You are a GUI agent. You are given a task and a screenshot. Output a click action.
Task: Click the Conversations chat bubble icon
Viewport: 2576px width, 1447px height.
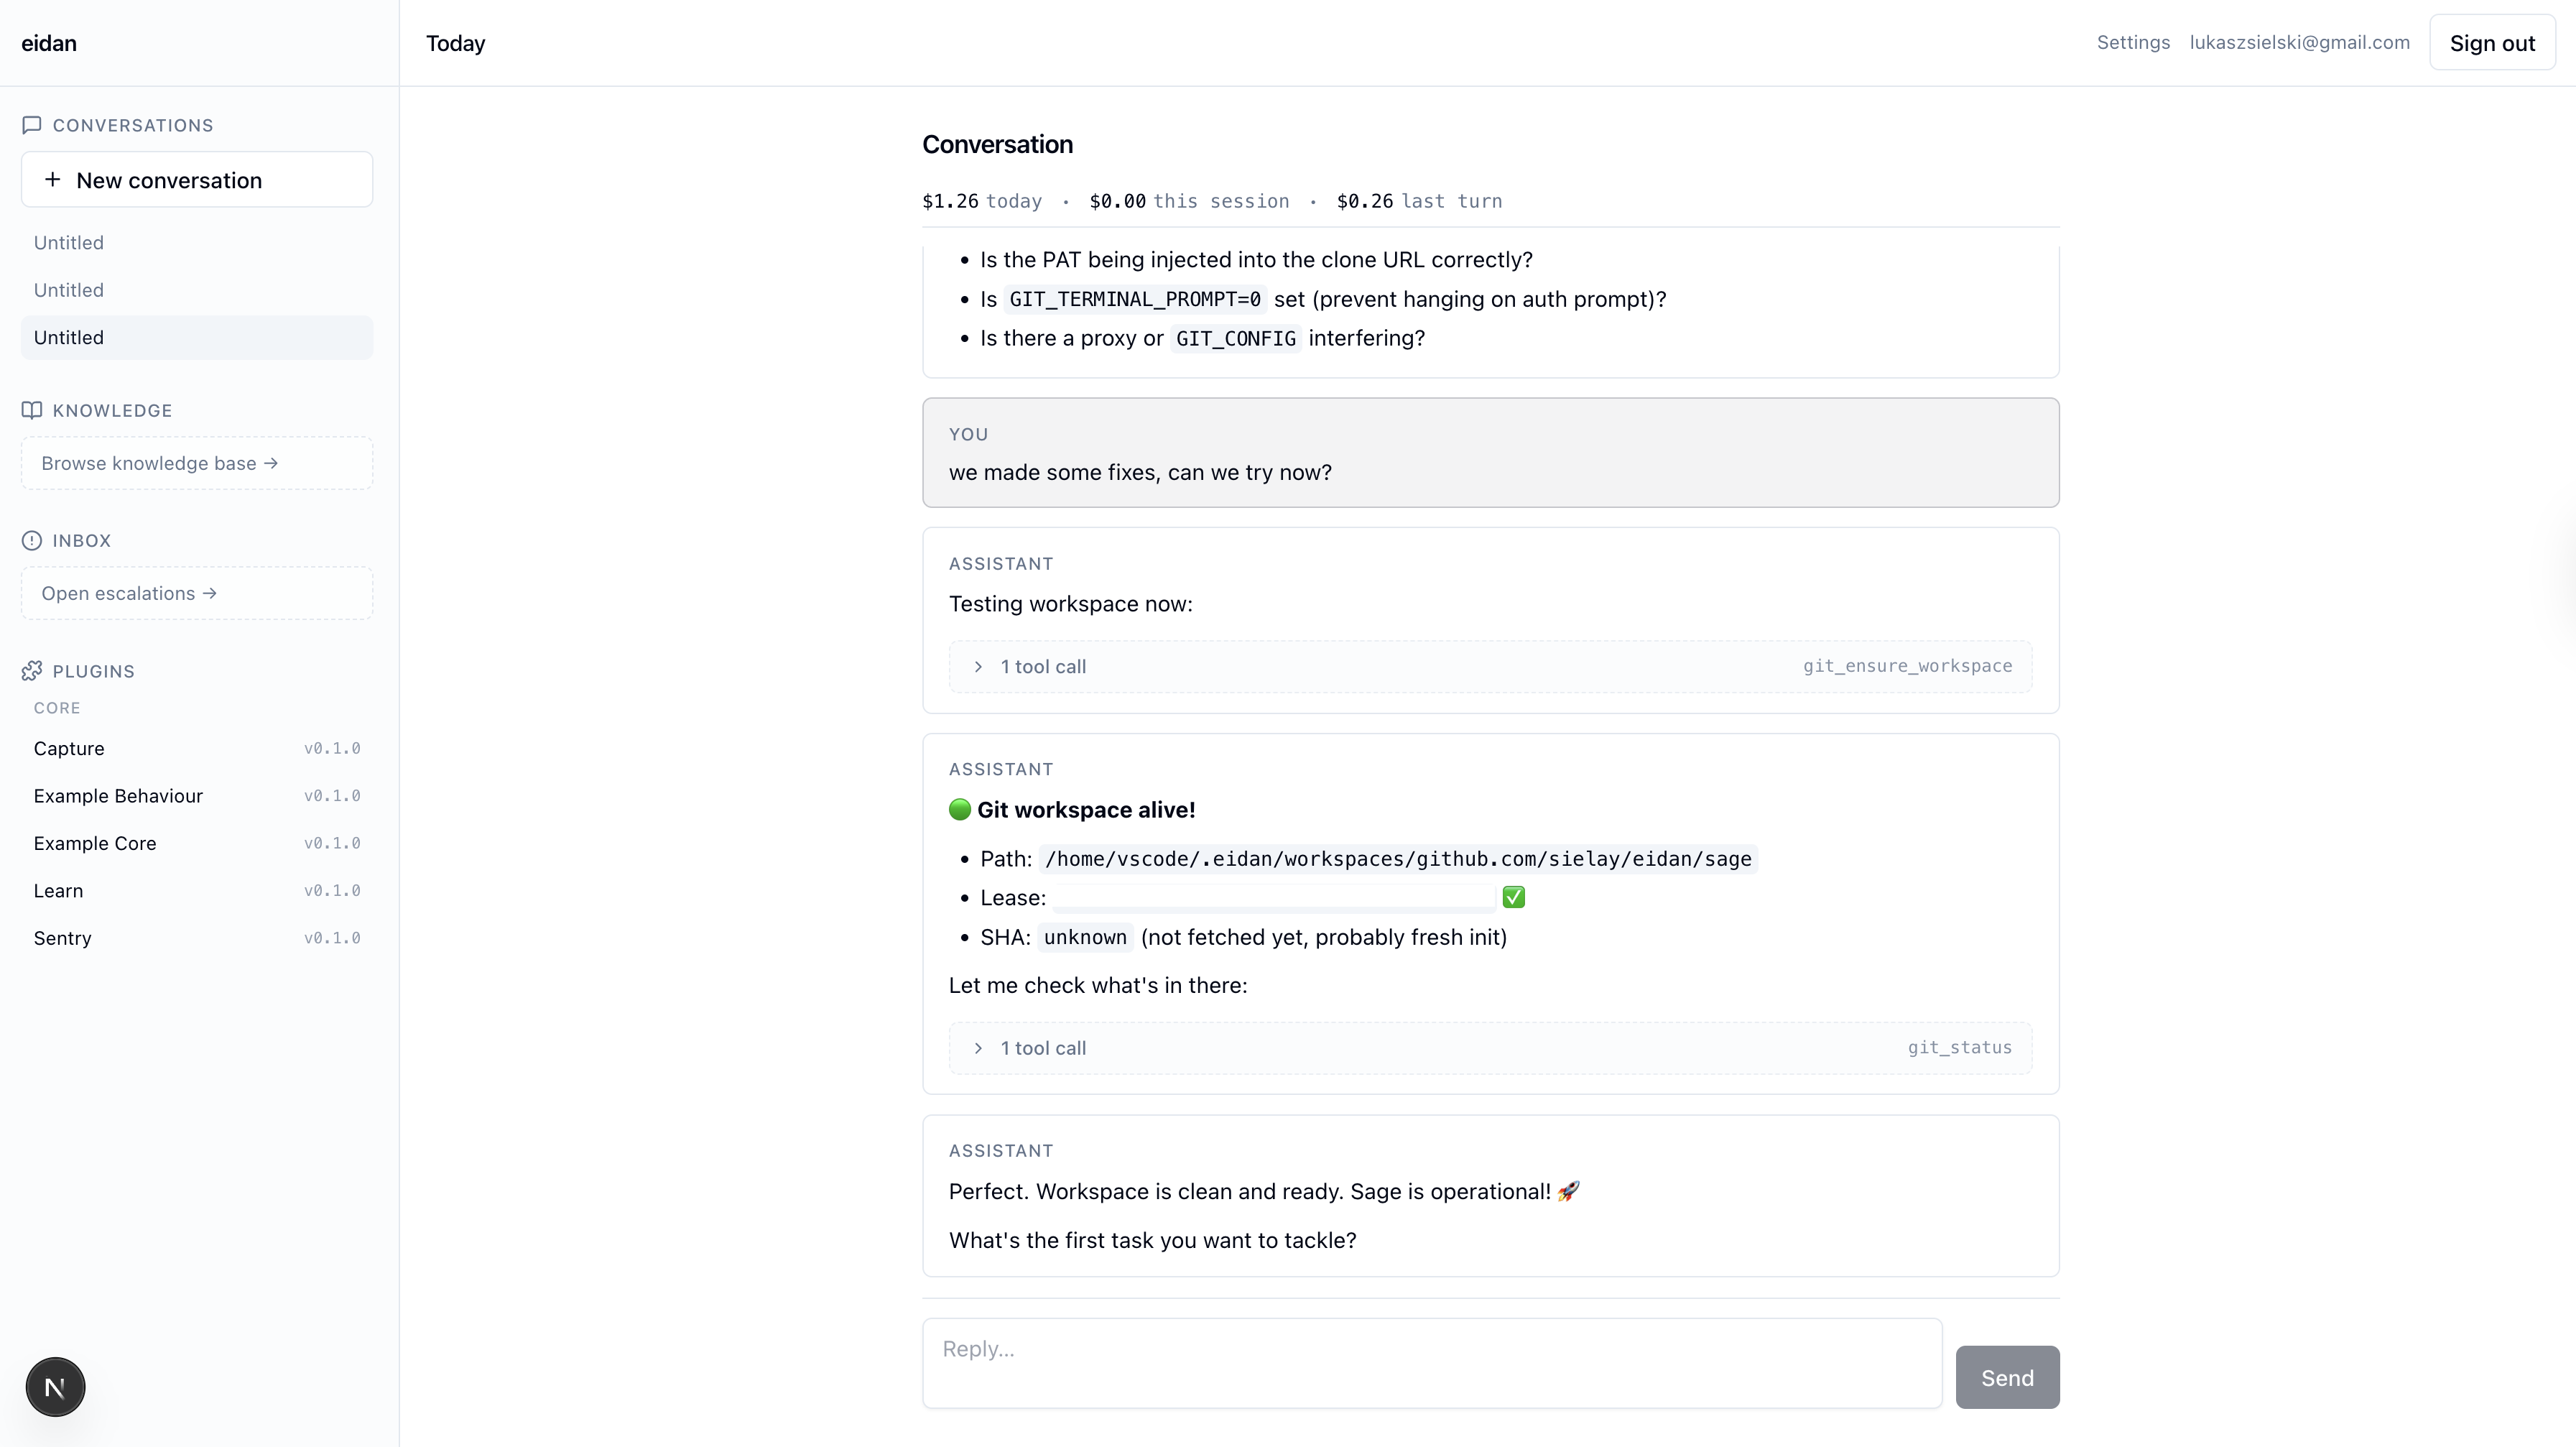(x=32, y=125)
